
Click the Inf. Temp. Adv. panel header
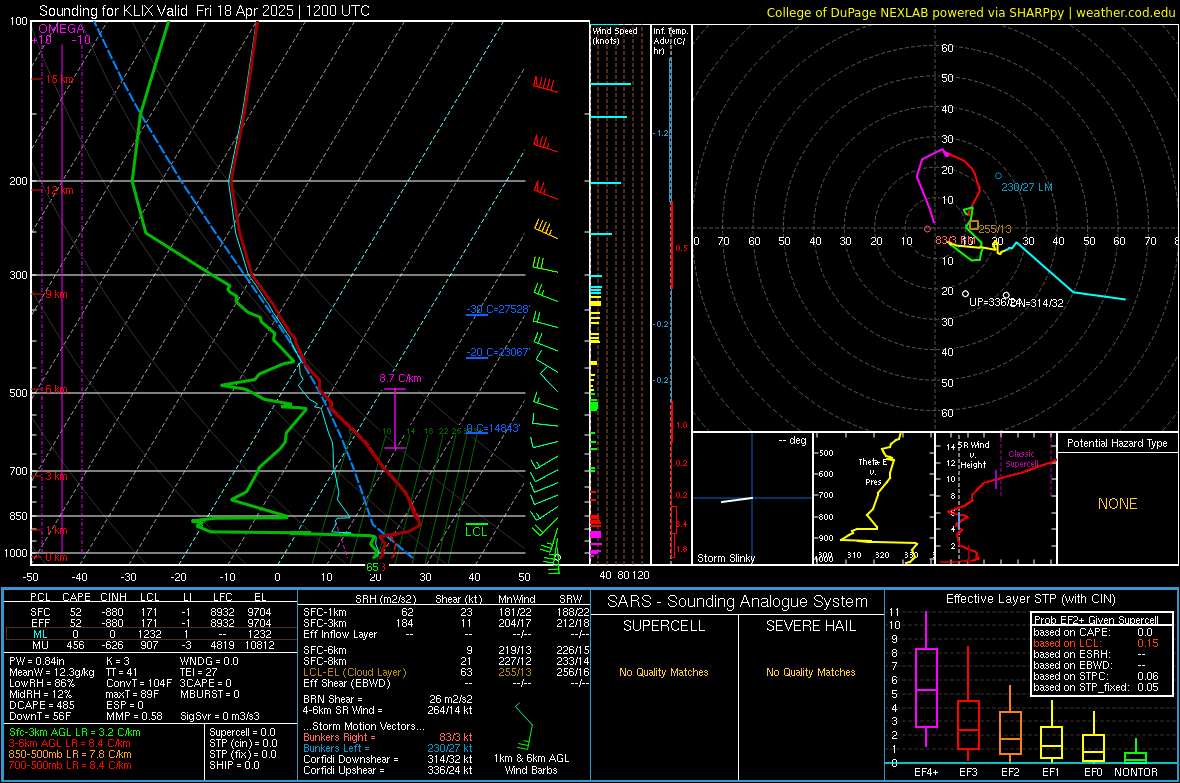(670, 41)
